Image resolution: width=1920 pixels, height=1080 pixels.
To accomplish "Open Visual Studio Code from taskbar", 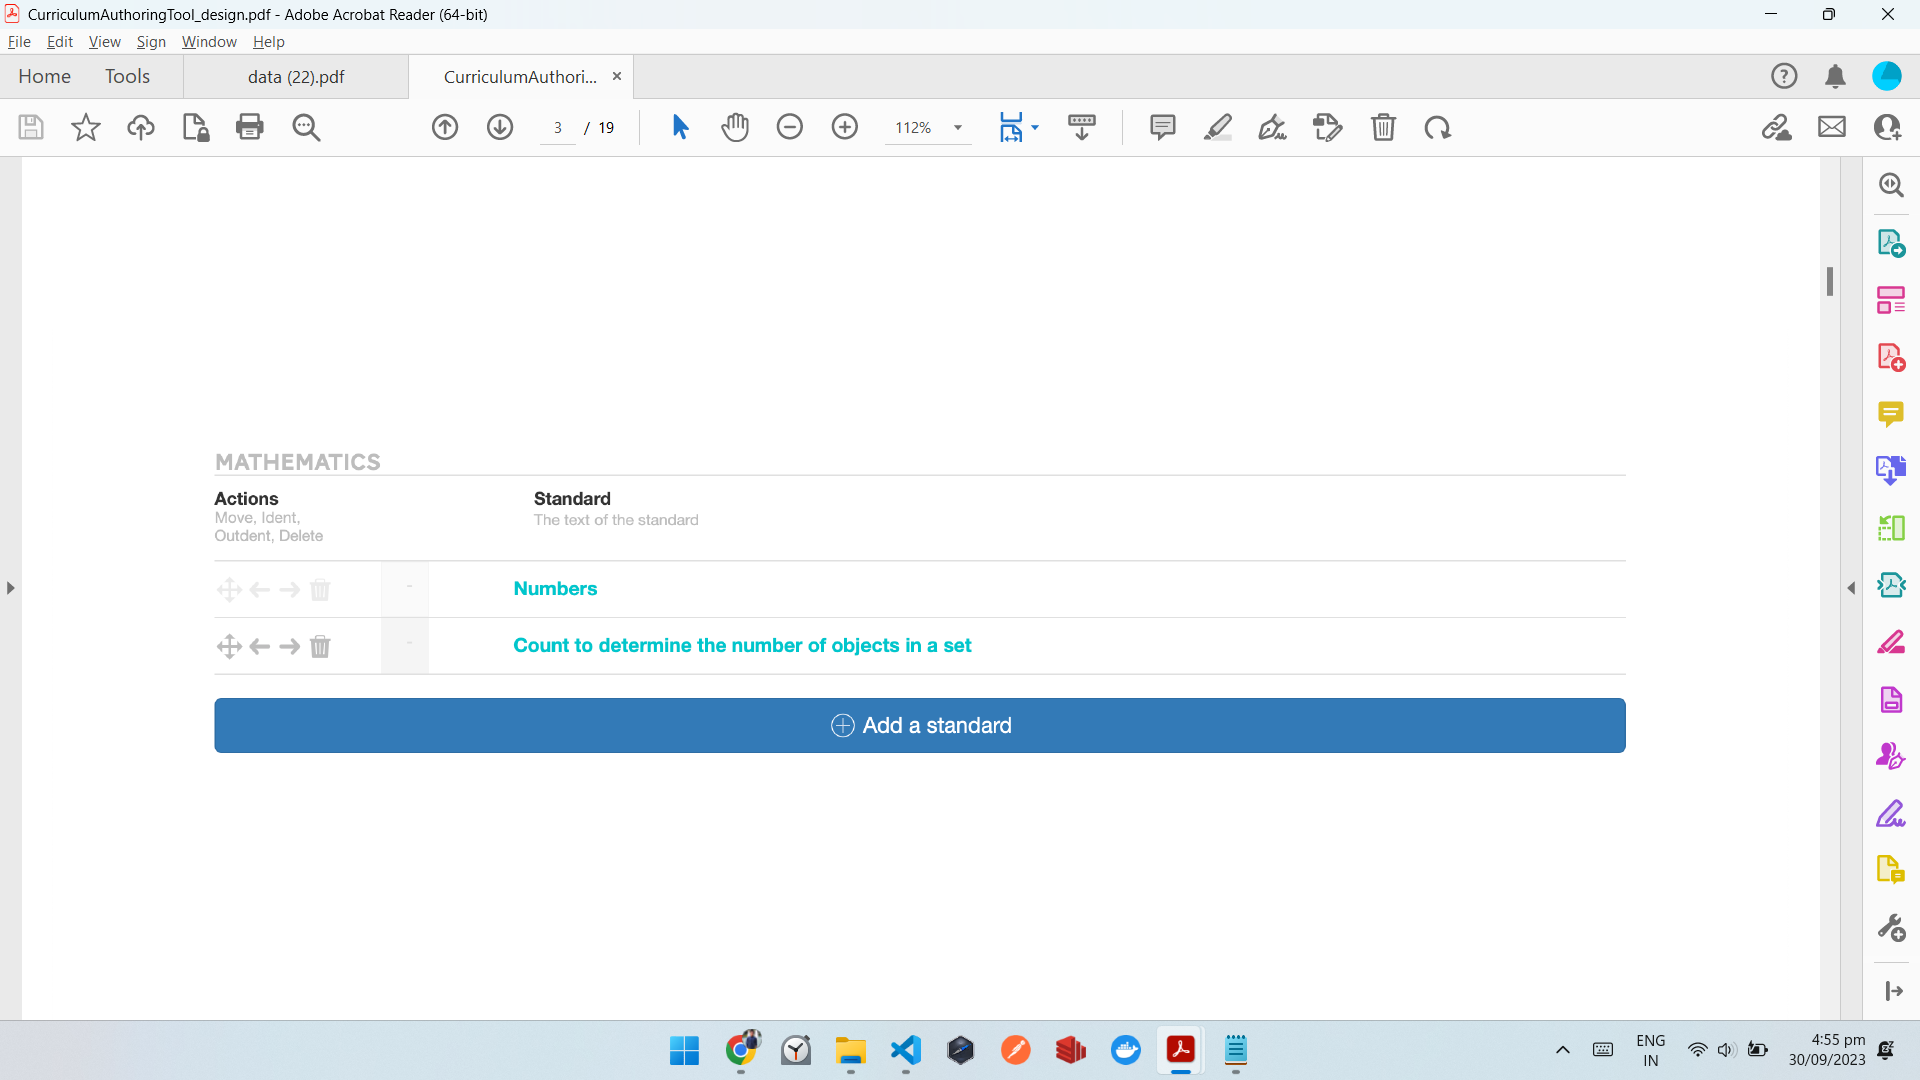I will (x=905, y=1050).
